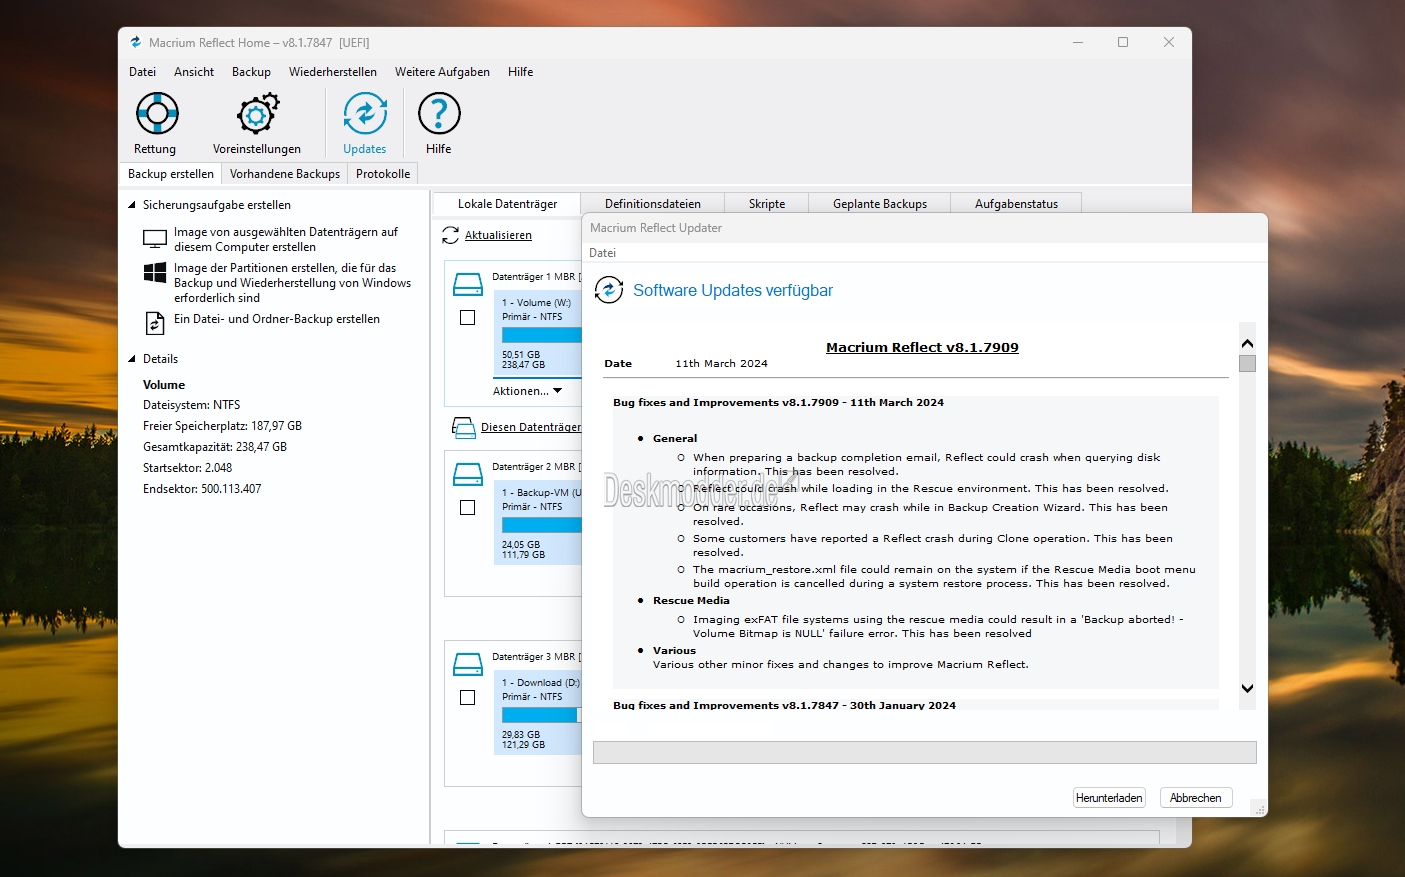
Task: Click Image der Partitionen für Windows task
Action: tap(292, 283)
